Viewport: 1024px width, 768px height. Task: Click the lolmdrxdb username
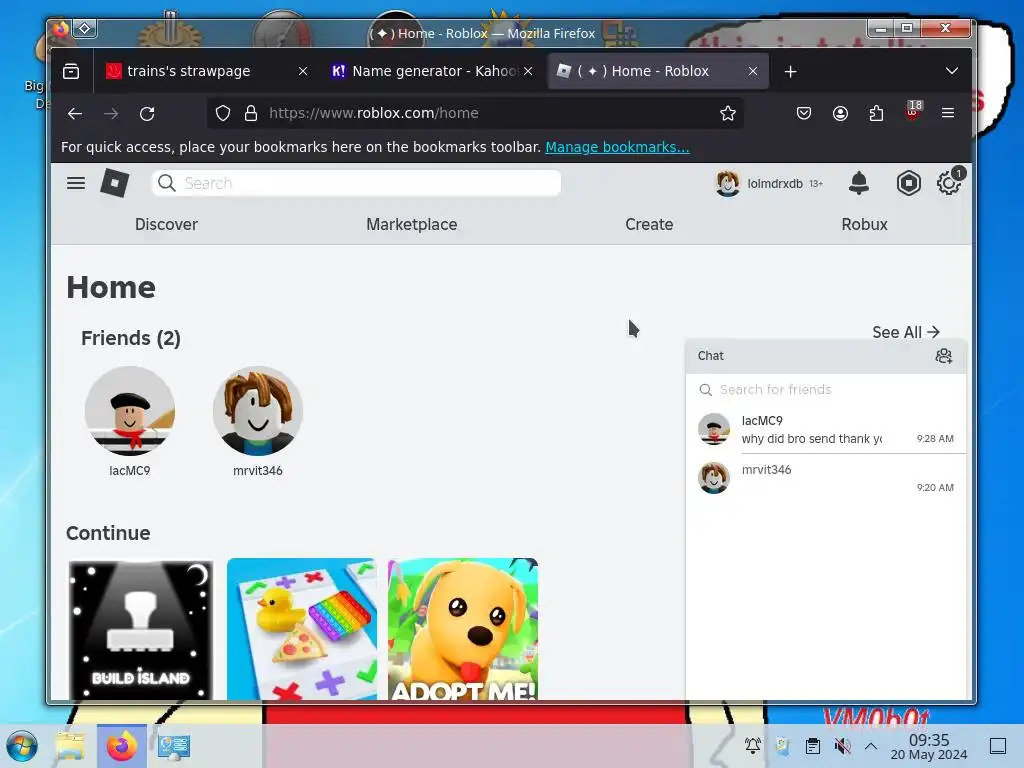[775, 184]
